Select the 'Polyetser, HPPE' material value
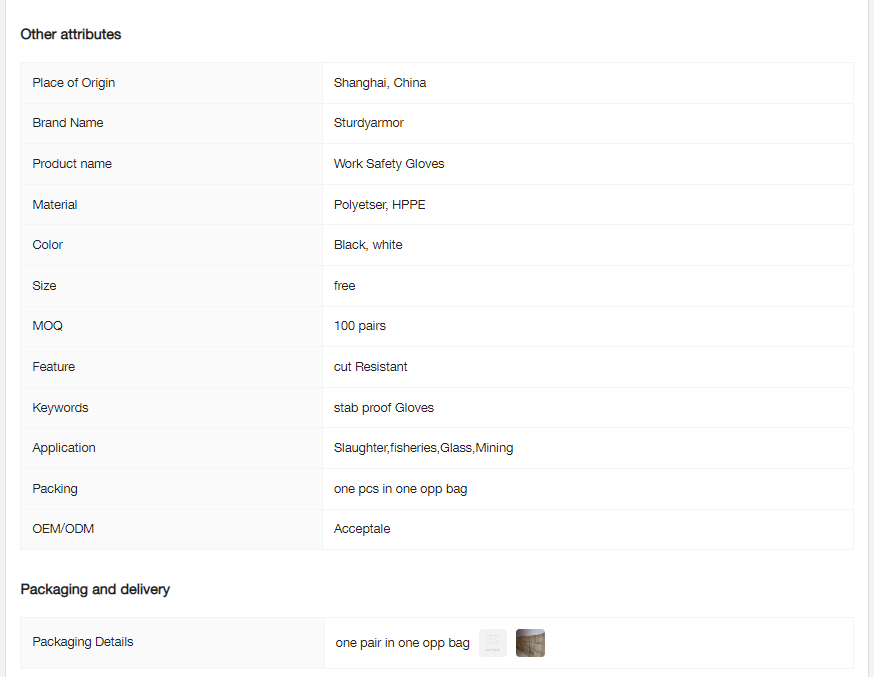 pos(379,205)
